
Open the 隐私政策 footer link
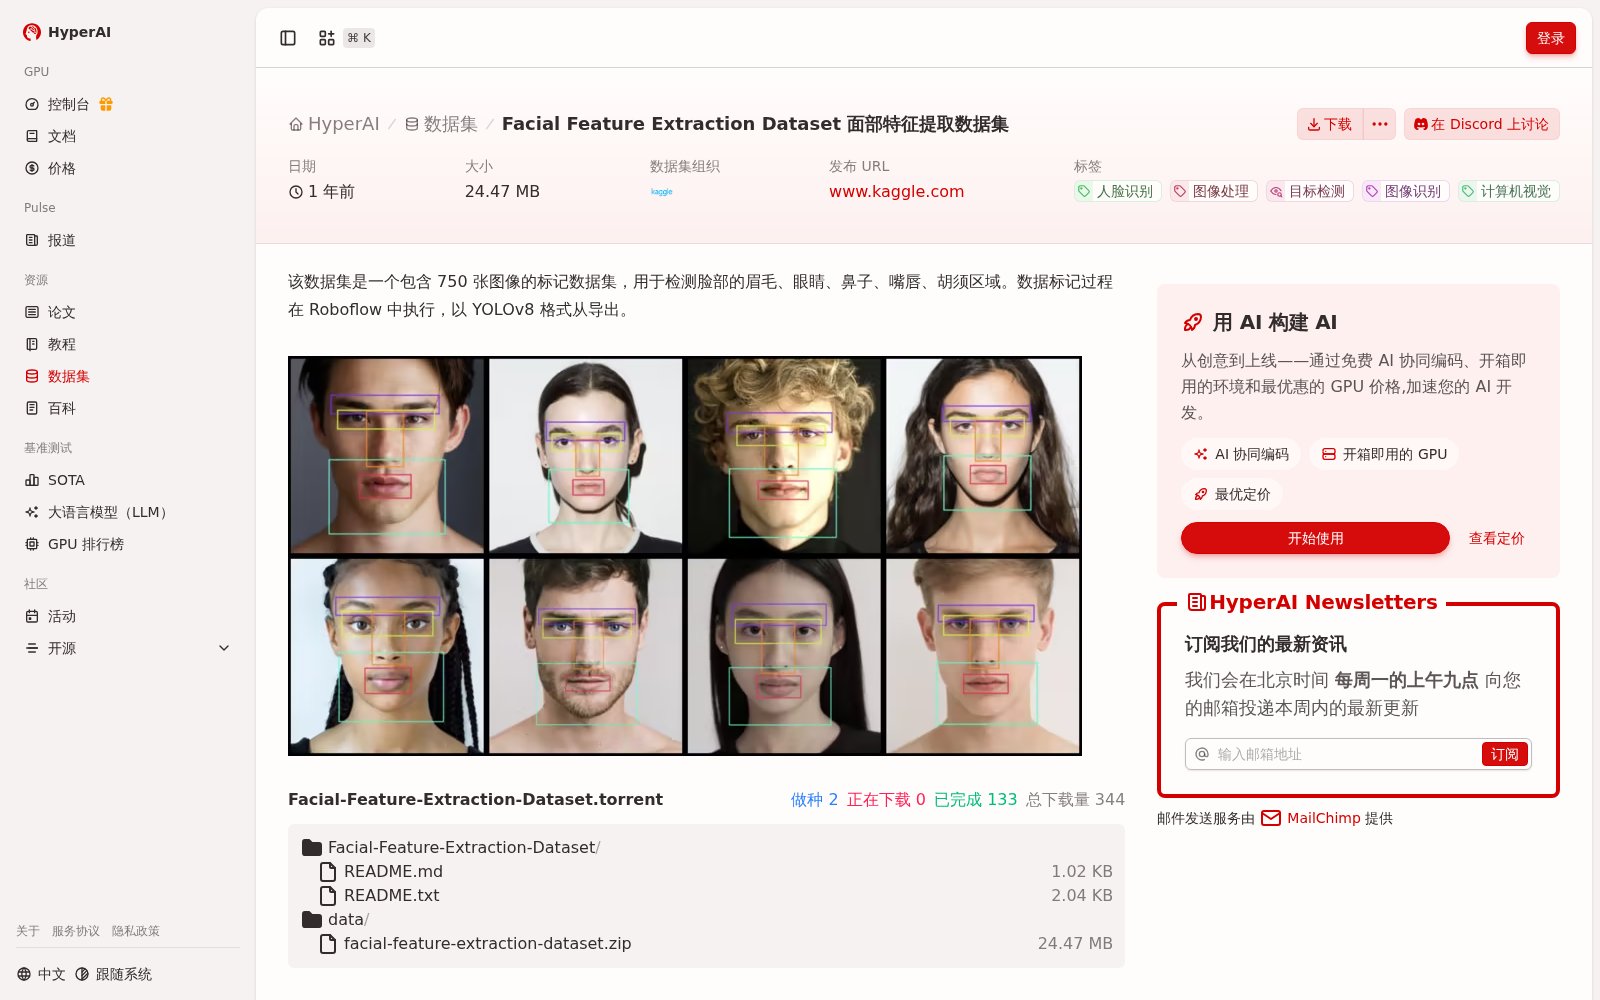pos(136,931)
